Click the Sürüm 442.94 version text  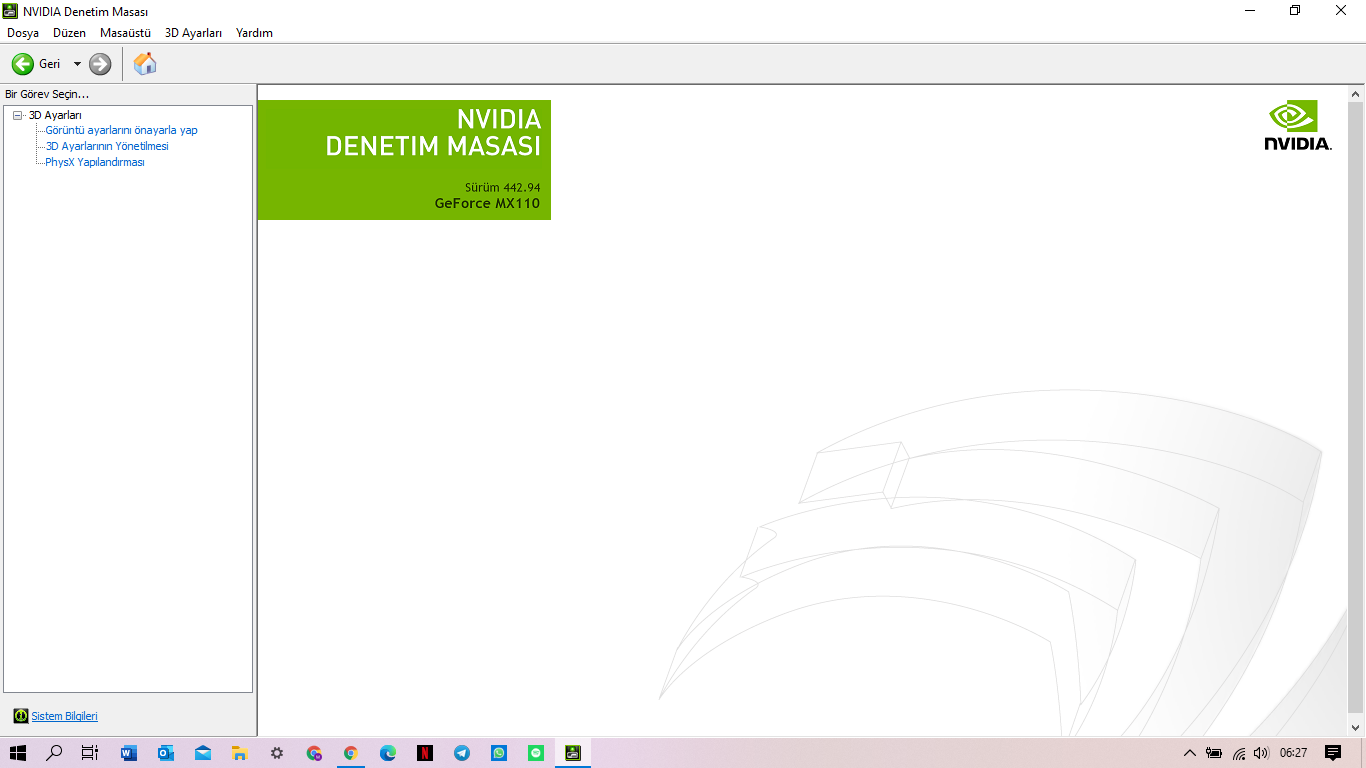502,187
